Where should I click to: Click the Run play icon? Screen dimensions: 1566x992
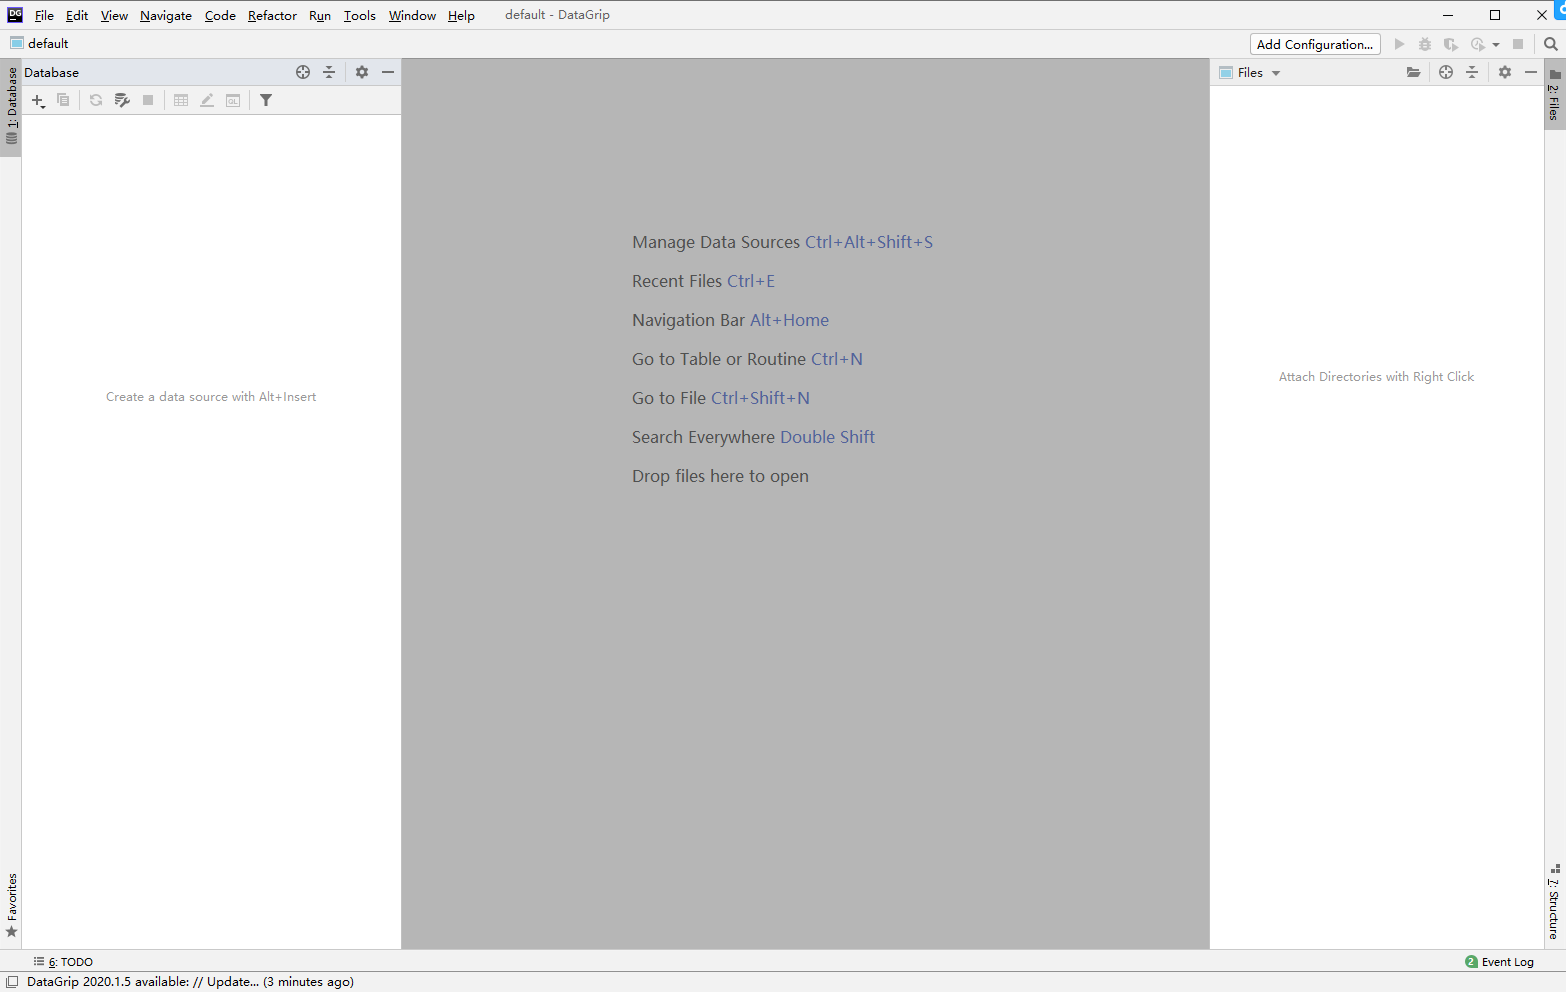(1399, 44)
